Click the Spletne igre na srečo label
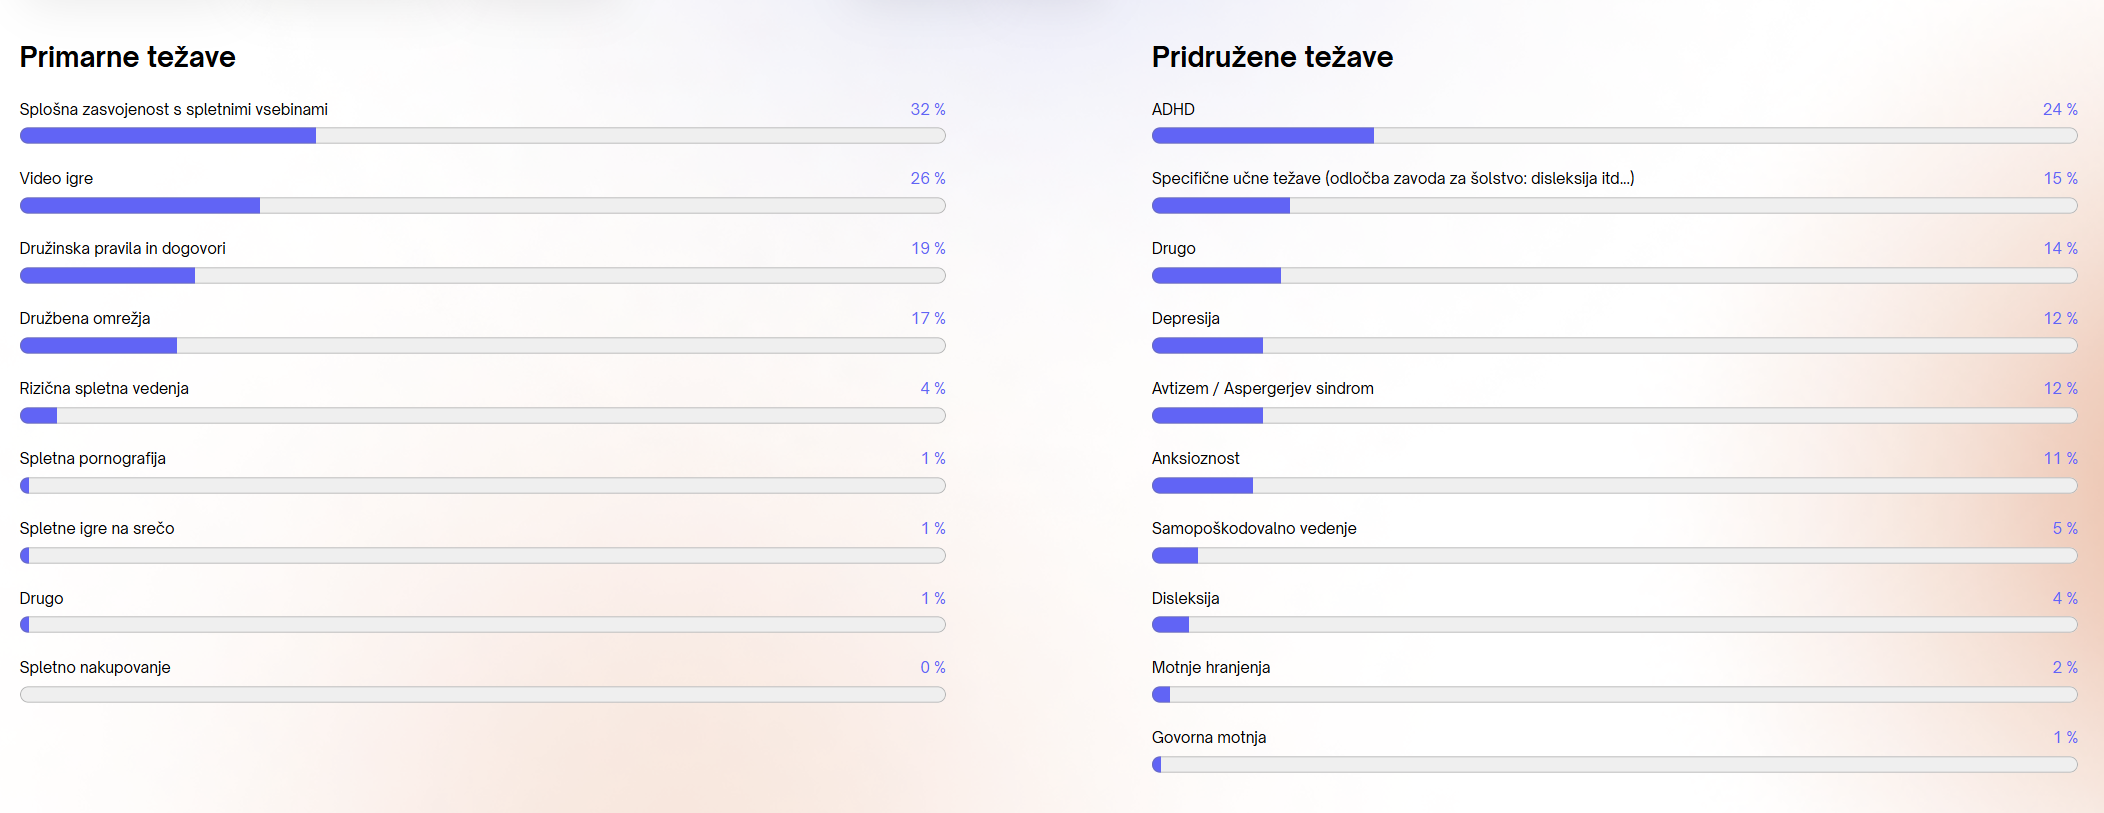Screen dimensions: 2104x813 point(97,528)
